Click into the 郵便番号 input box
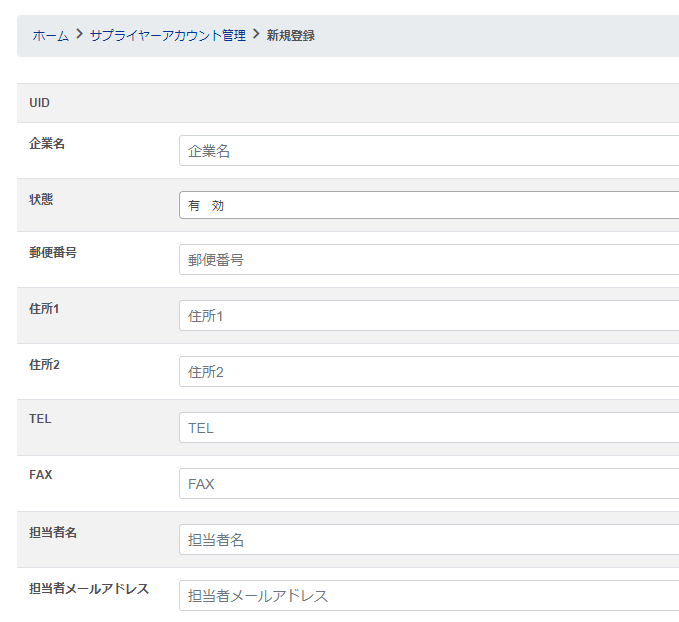 [430, 260]
